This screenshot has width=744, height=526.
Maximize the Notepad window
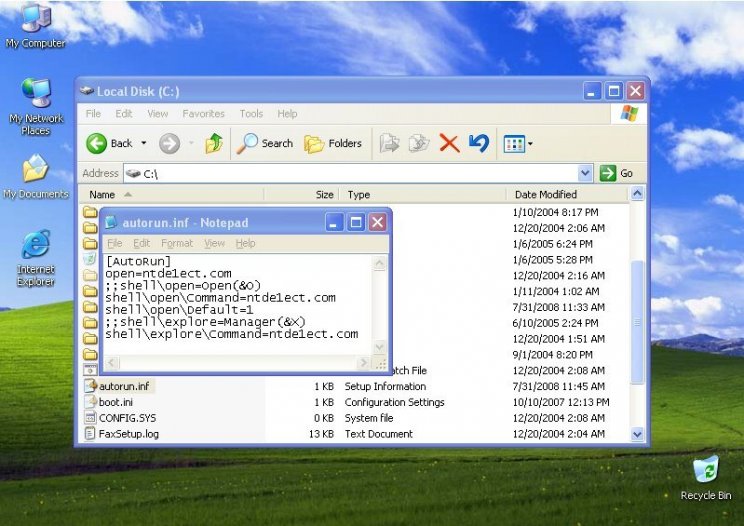(356, 222)
